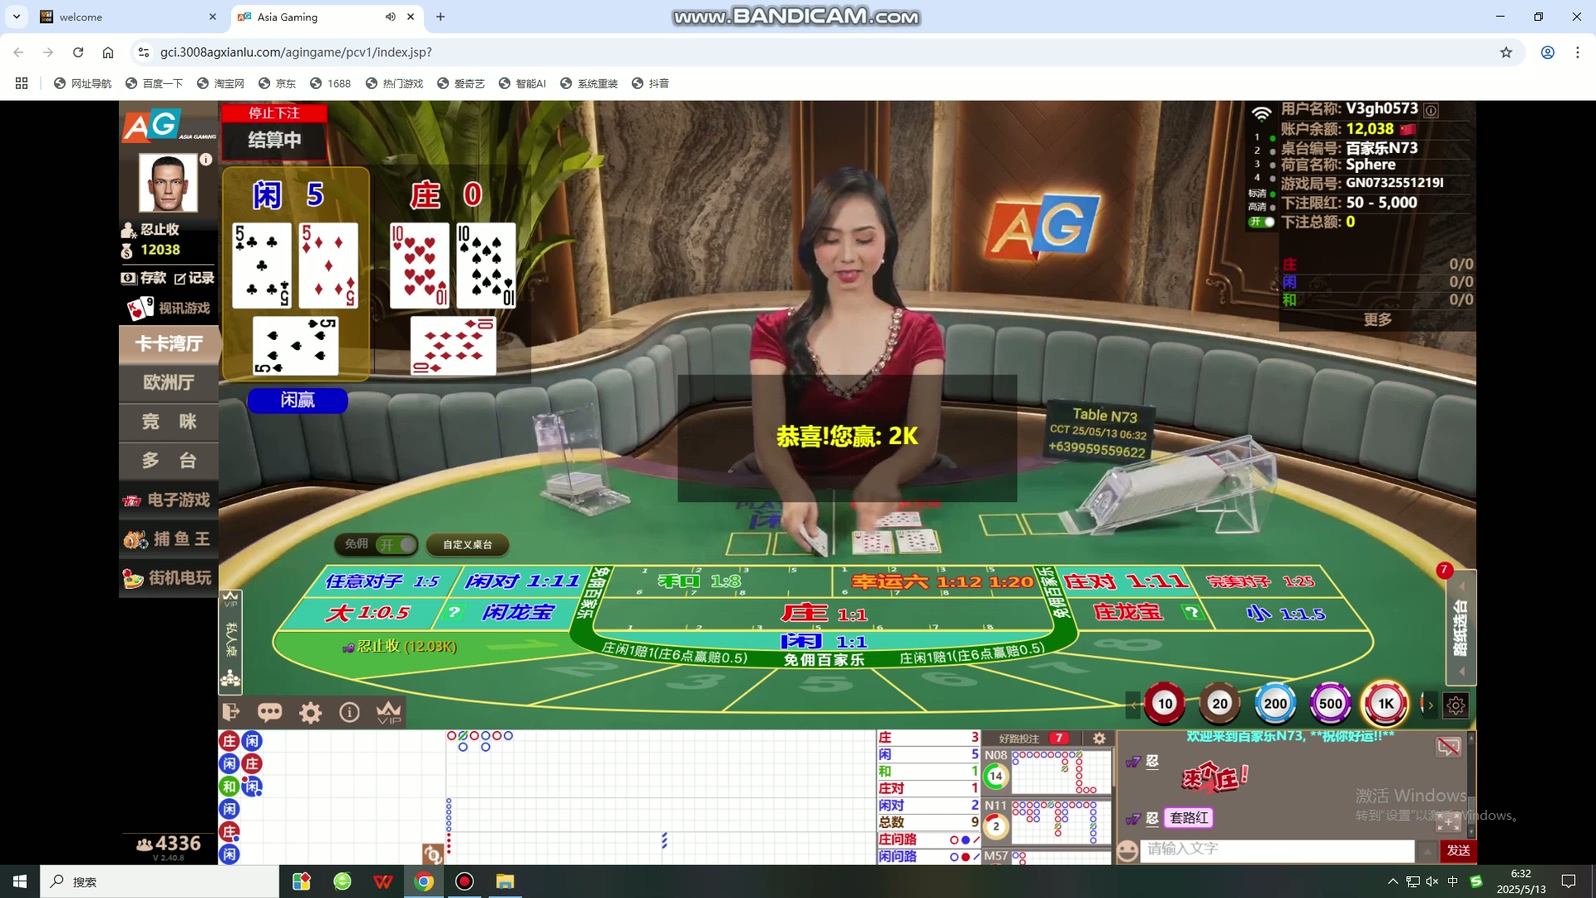Open the 欧洲厅 hall menu item

[x=169, y=382]
